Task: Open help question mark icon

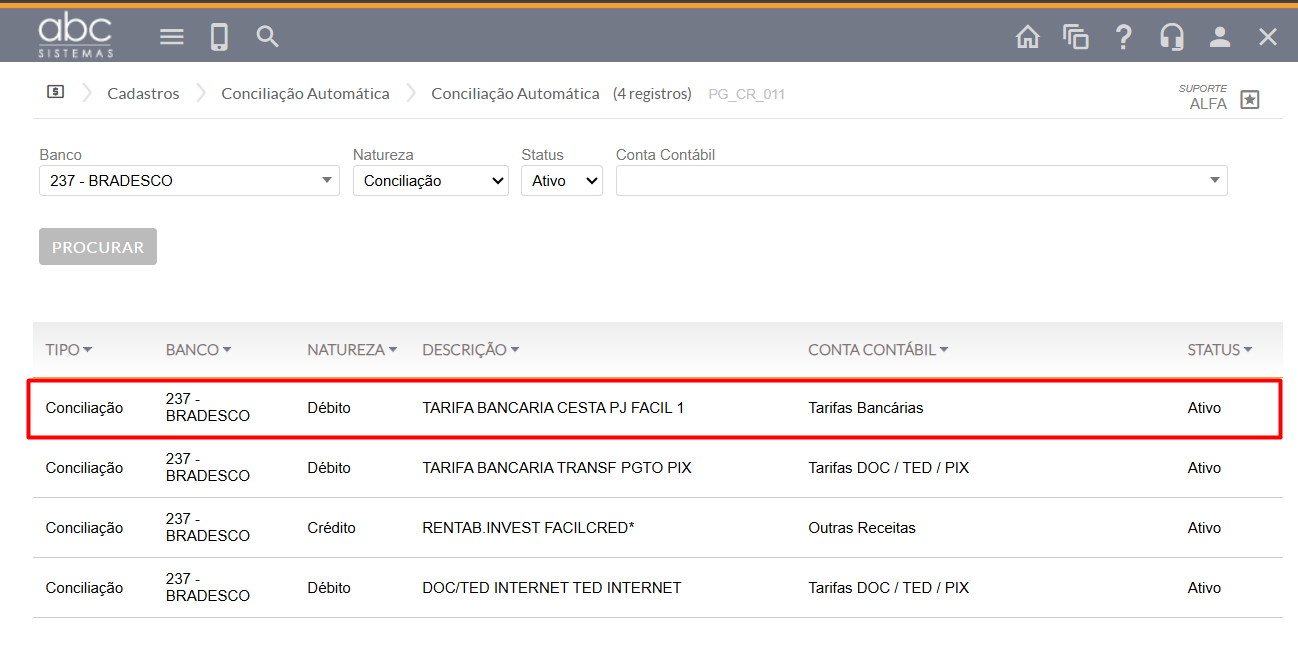Action: [1123, 37]
